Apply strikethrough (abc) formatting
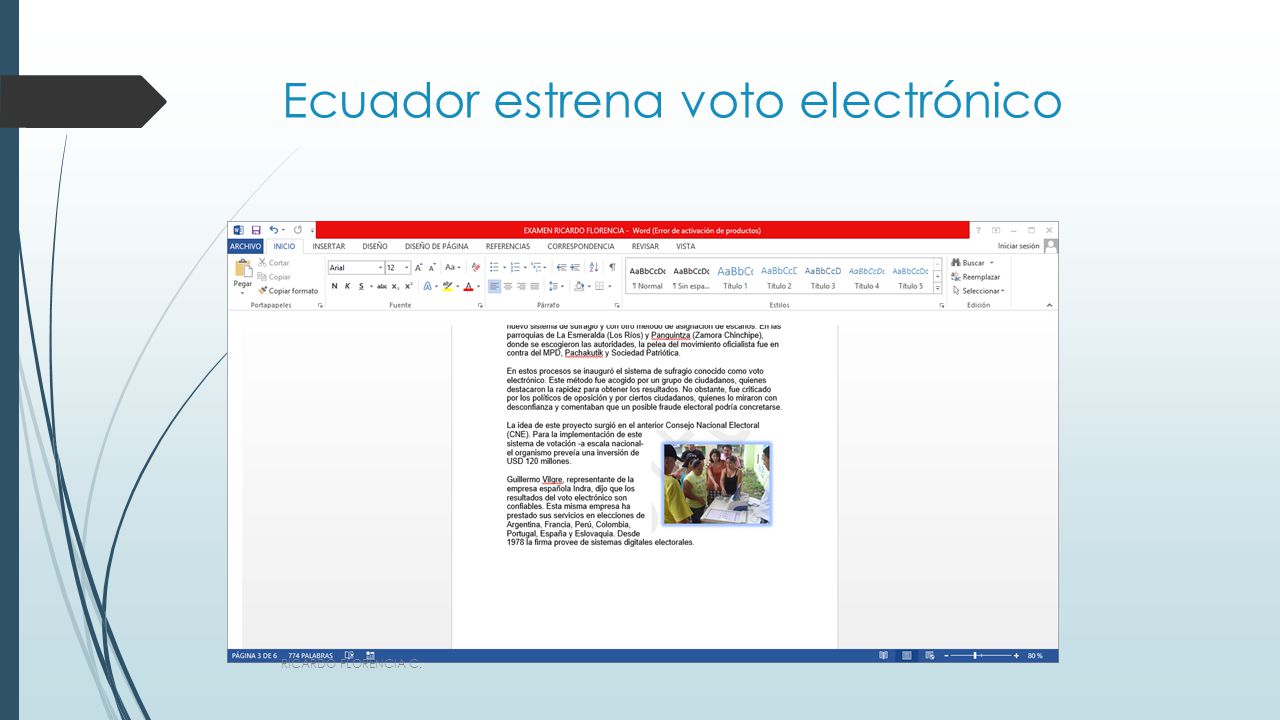Viewport: 1280px width, 720px height. (382, 286)
